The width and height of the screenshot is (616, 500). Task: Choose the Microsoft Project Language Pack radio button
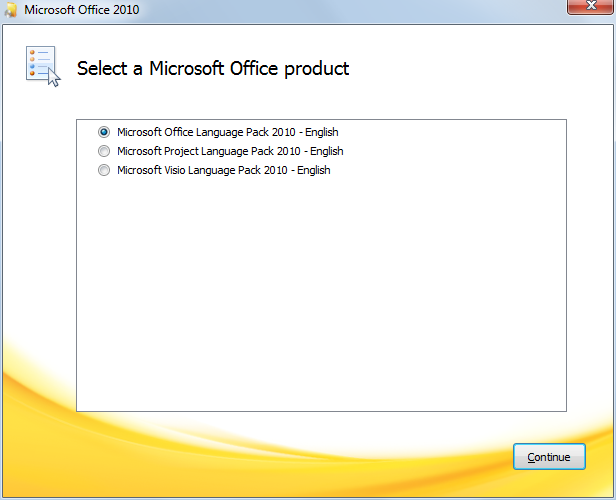pos(104,151)
